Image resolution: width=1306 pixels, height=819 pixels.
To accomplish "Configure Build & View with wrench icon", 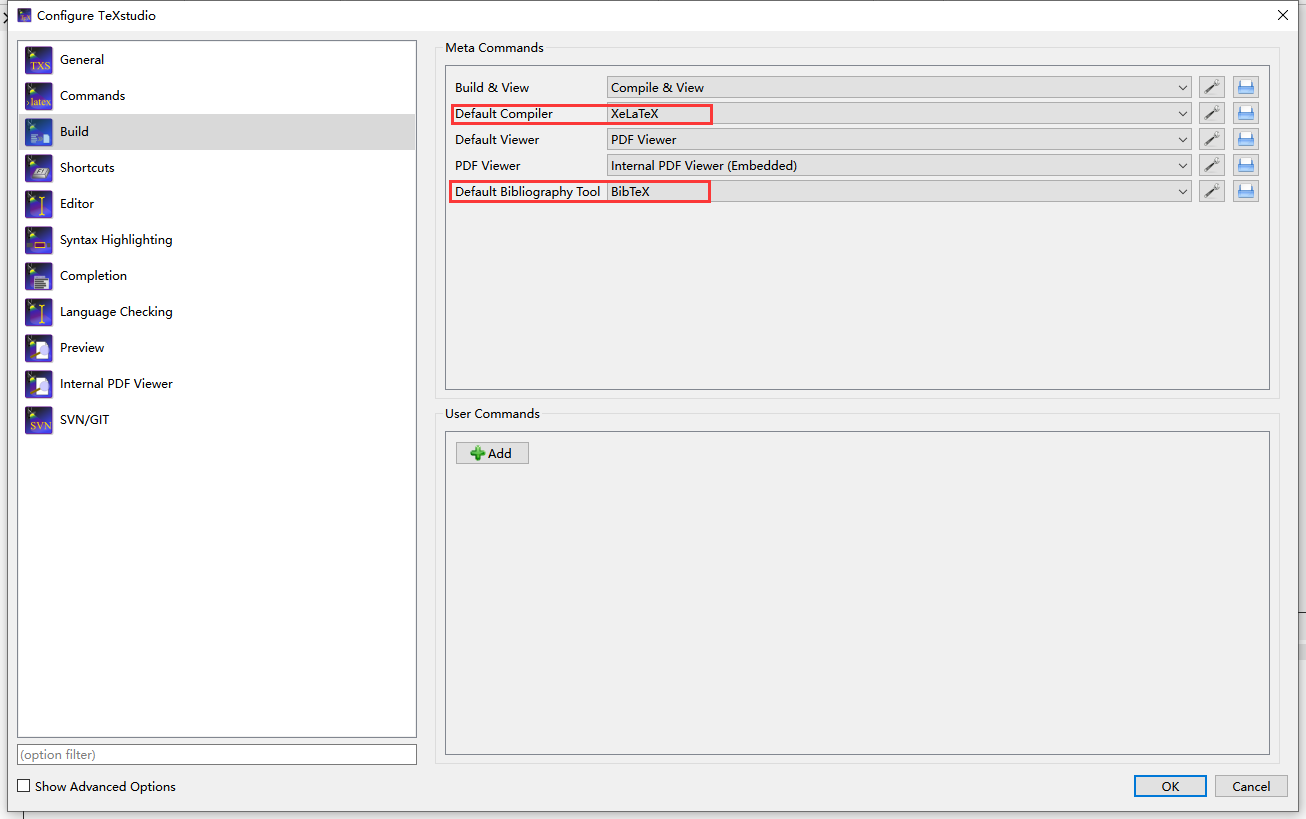I will [1212, 88].
